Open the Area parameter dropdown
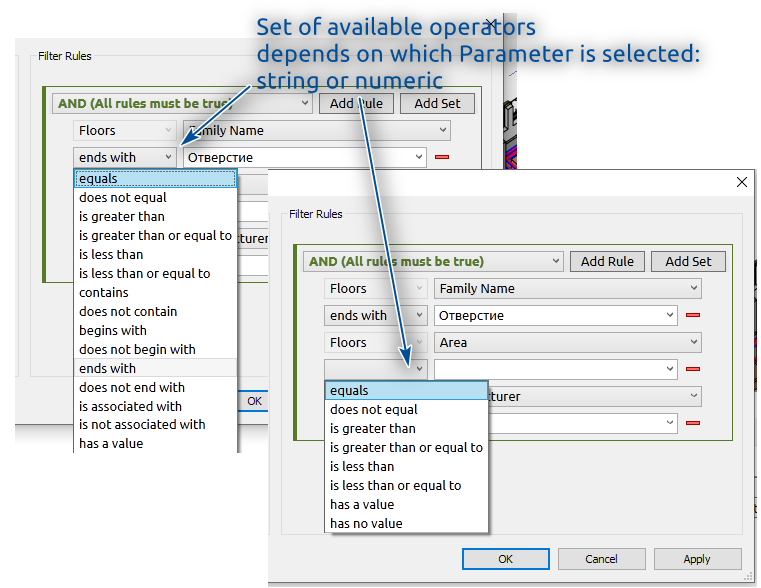 (x=567, y=343)
